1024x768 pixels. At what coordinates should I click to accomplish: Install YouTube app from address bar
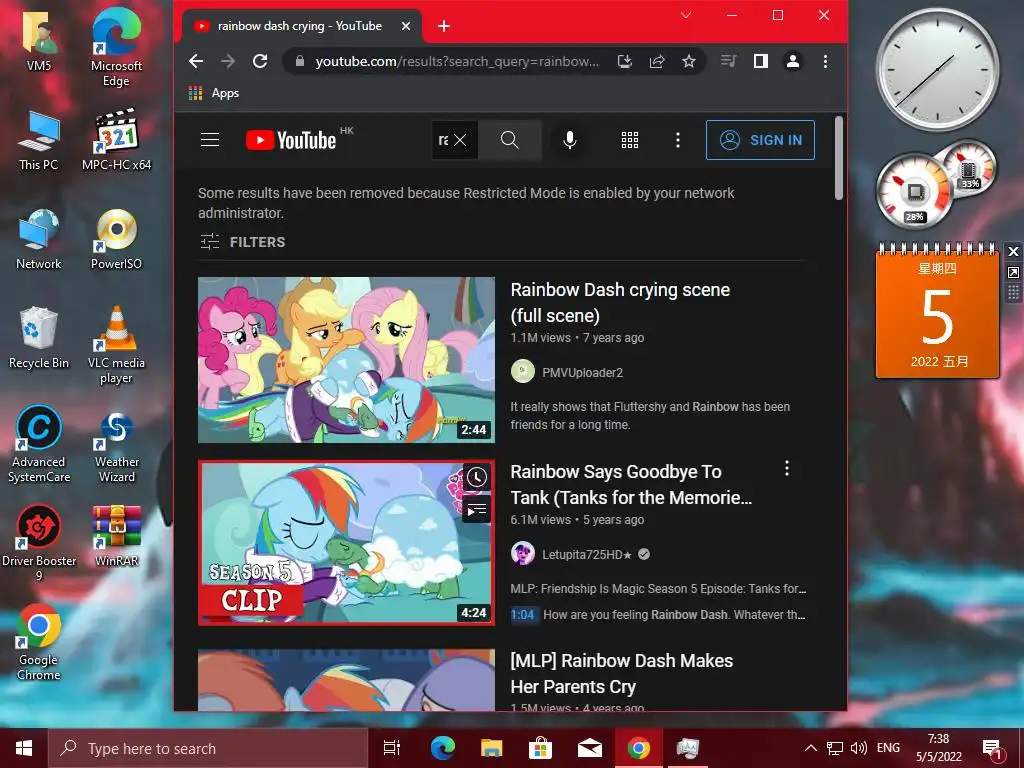point(625,61)
